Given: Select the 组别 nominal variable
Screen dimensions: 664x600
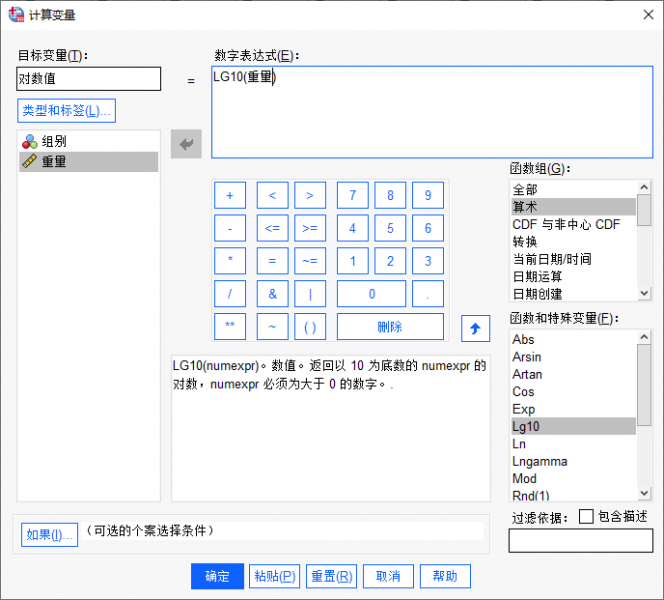Looking at the screenshot, I should click(x=89, y=141).
